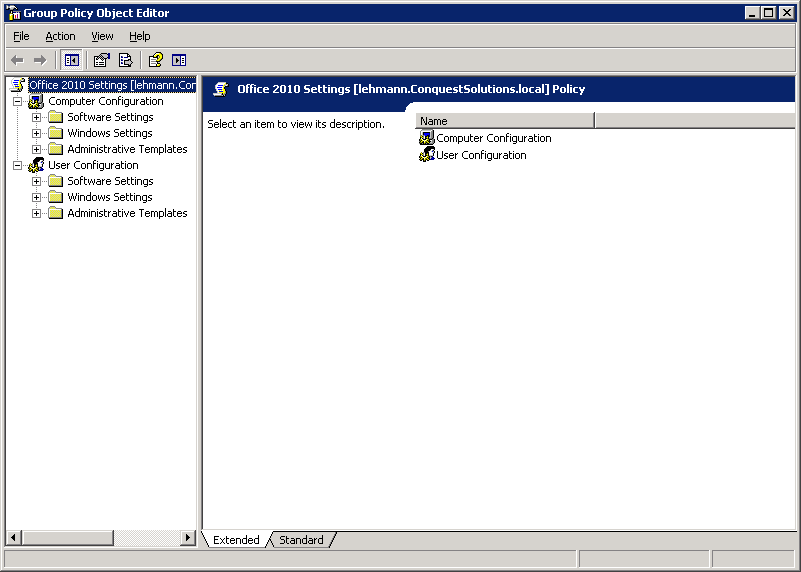Select Software Settings folder under User Configuration
The width and height of the screenshot is (801, 572).
[x=110, y=181]
